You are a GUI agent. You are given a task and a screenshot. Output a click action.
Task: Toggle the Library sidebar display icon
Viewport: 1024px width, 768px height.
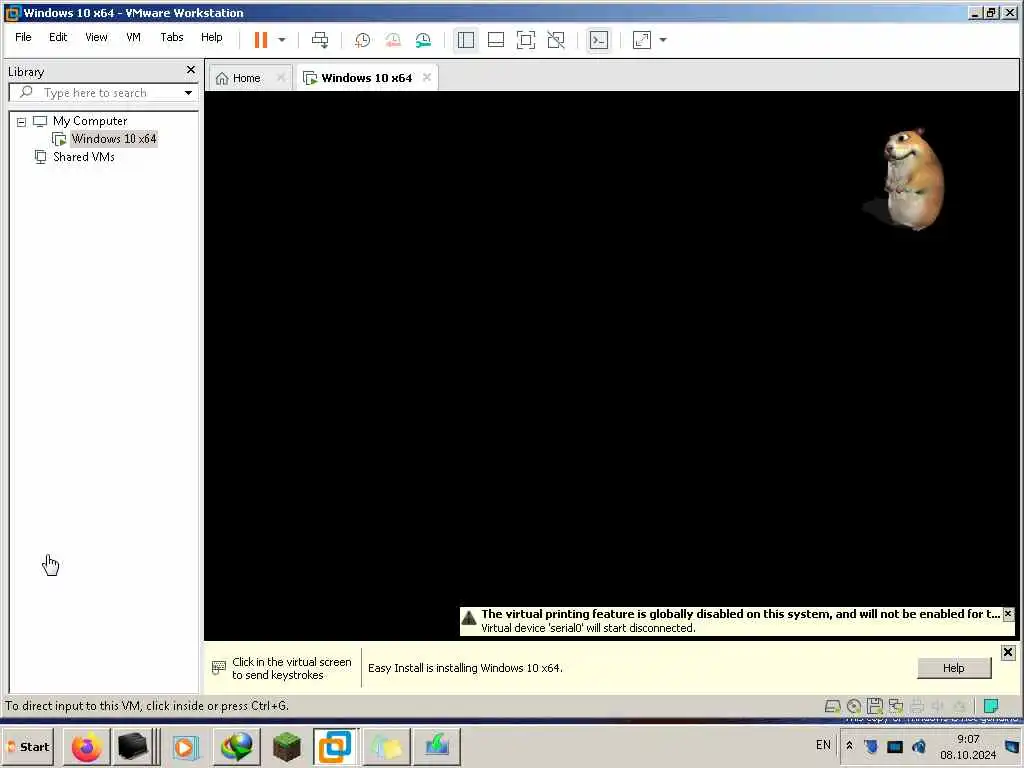(466, 40)
